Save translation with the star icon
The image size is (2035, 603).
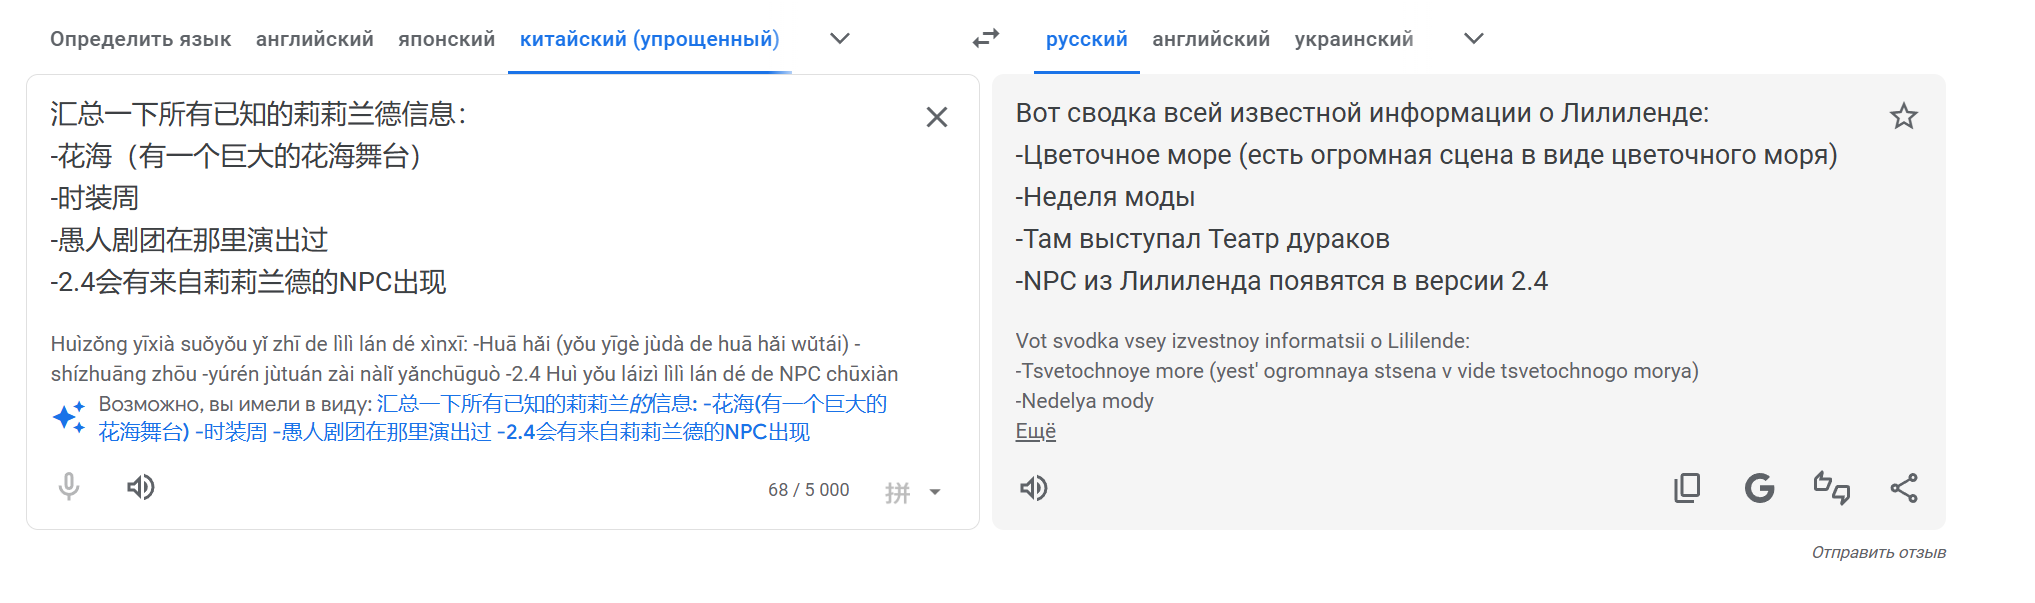click(1904, 117)
